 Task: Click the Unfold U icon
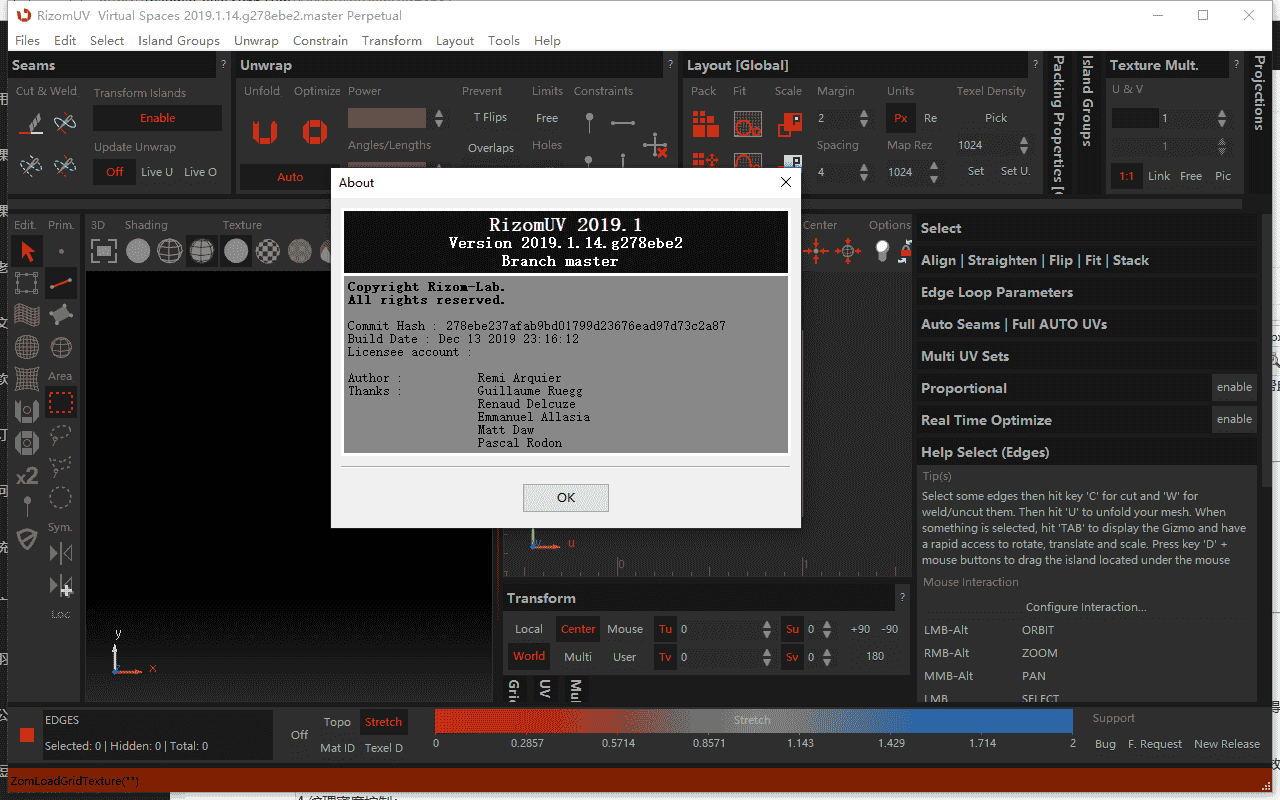[x=264, y=131]
